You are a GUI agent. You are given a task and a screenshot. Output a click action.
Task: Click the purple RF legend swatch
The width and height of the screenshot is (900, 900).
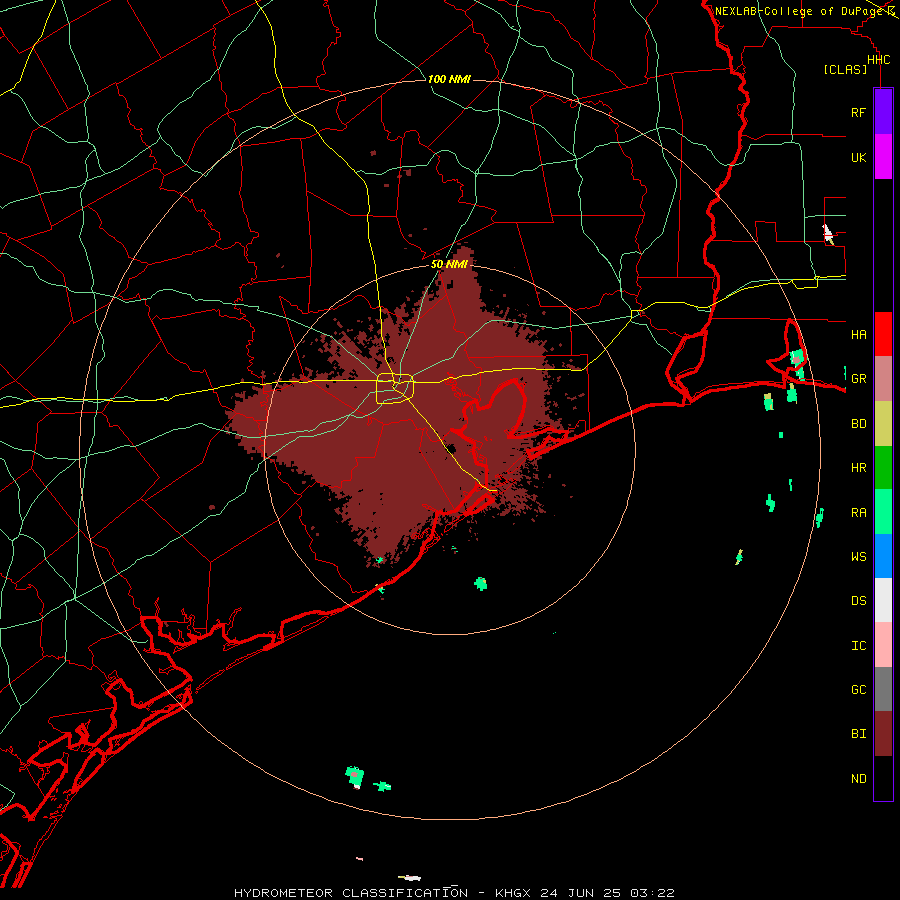[x=883, y=112]
